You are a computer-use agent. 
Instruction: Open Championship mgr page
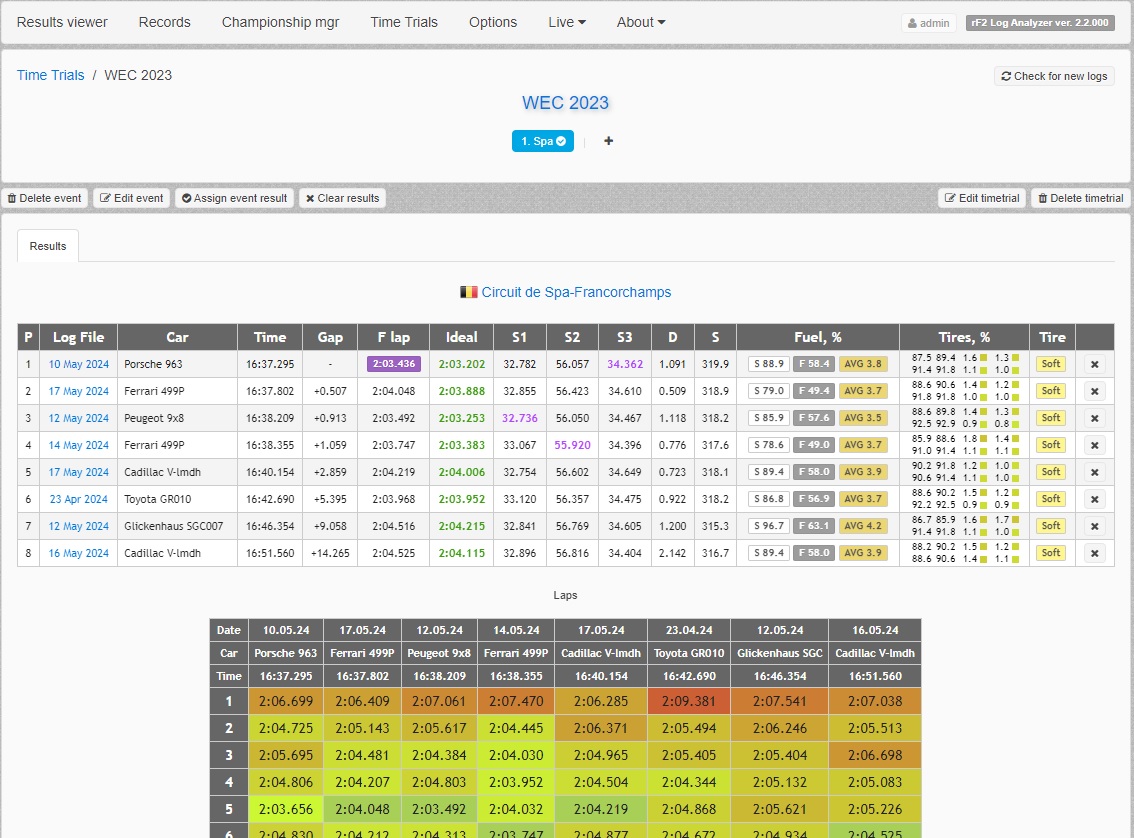click(281, 22)
